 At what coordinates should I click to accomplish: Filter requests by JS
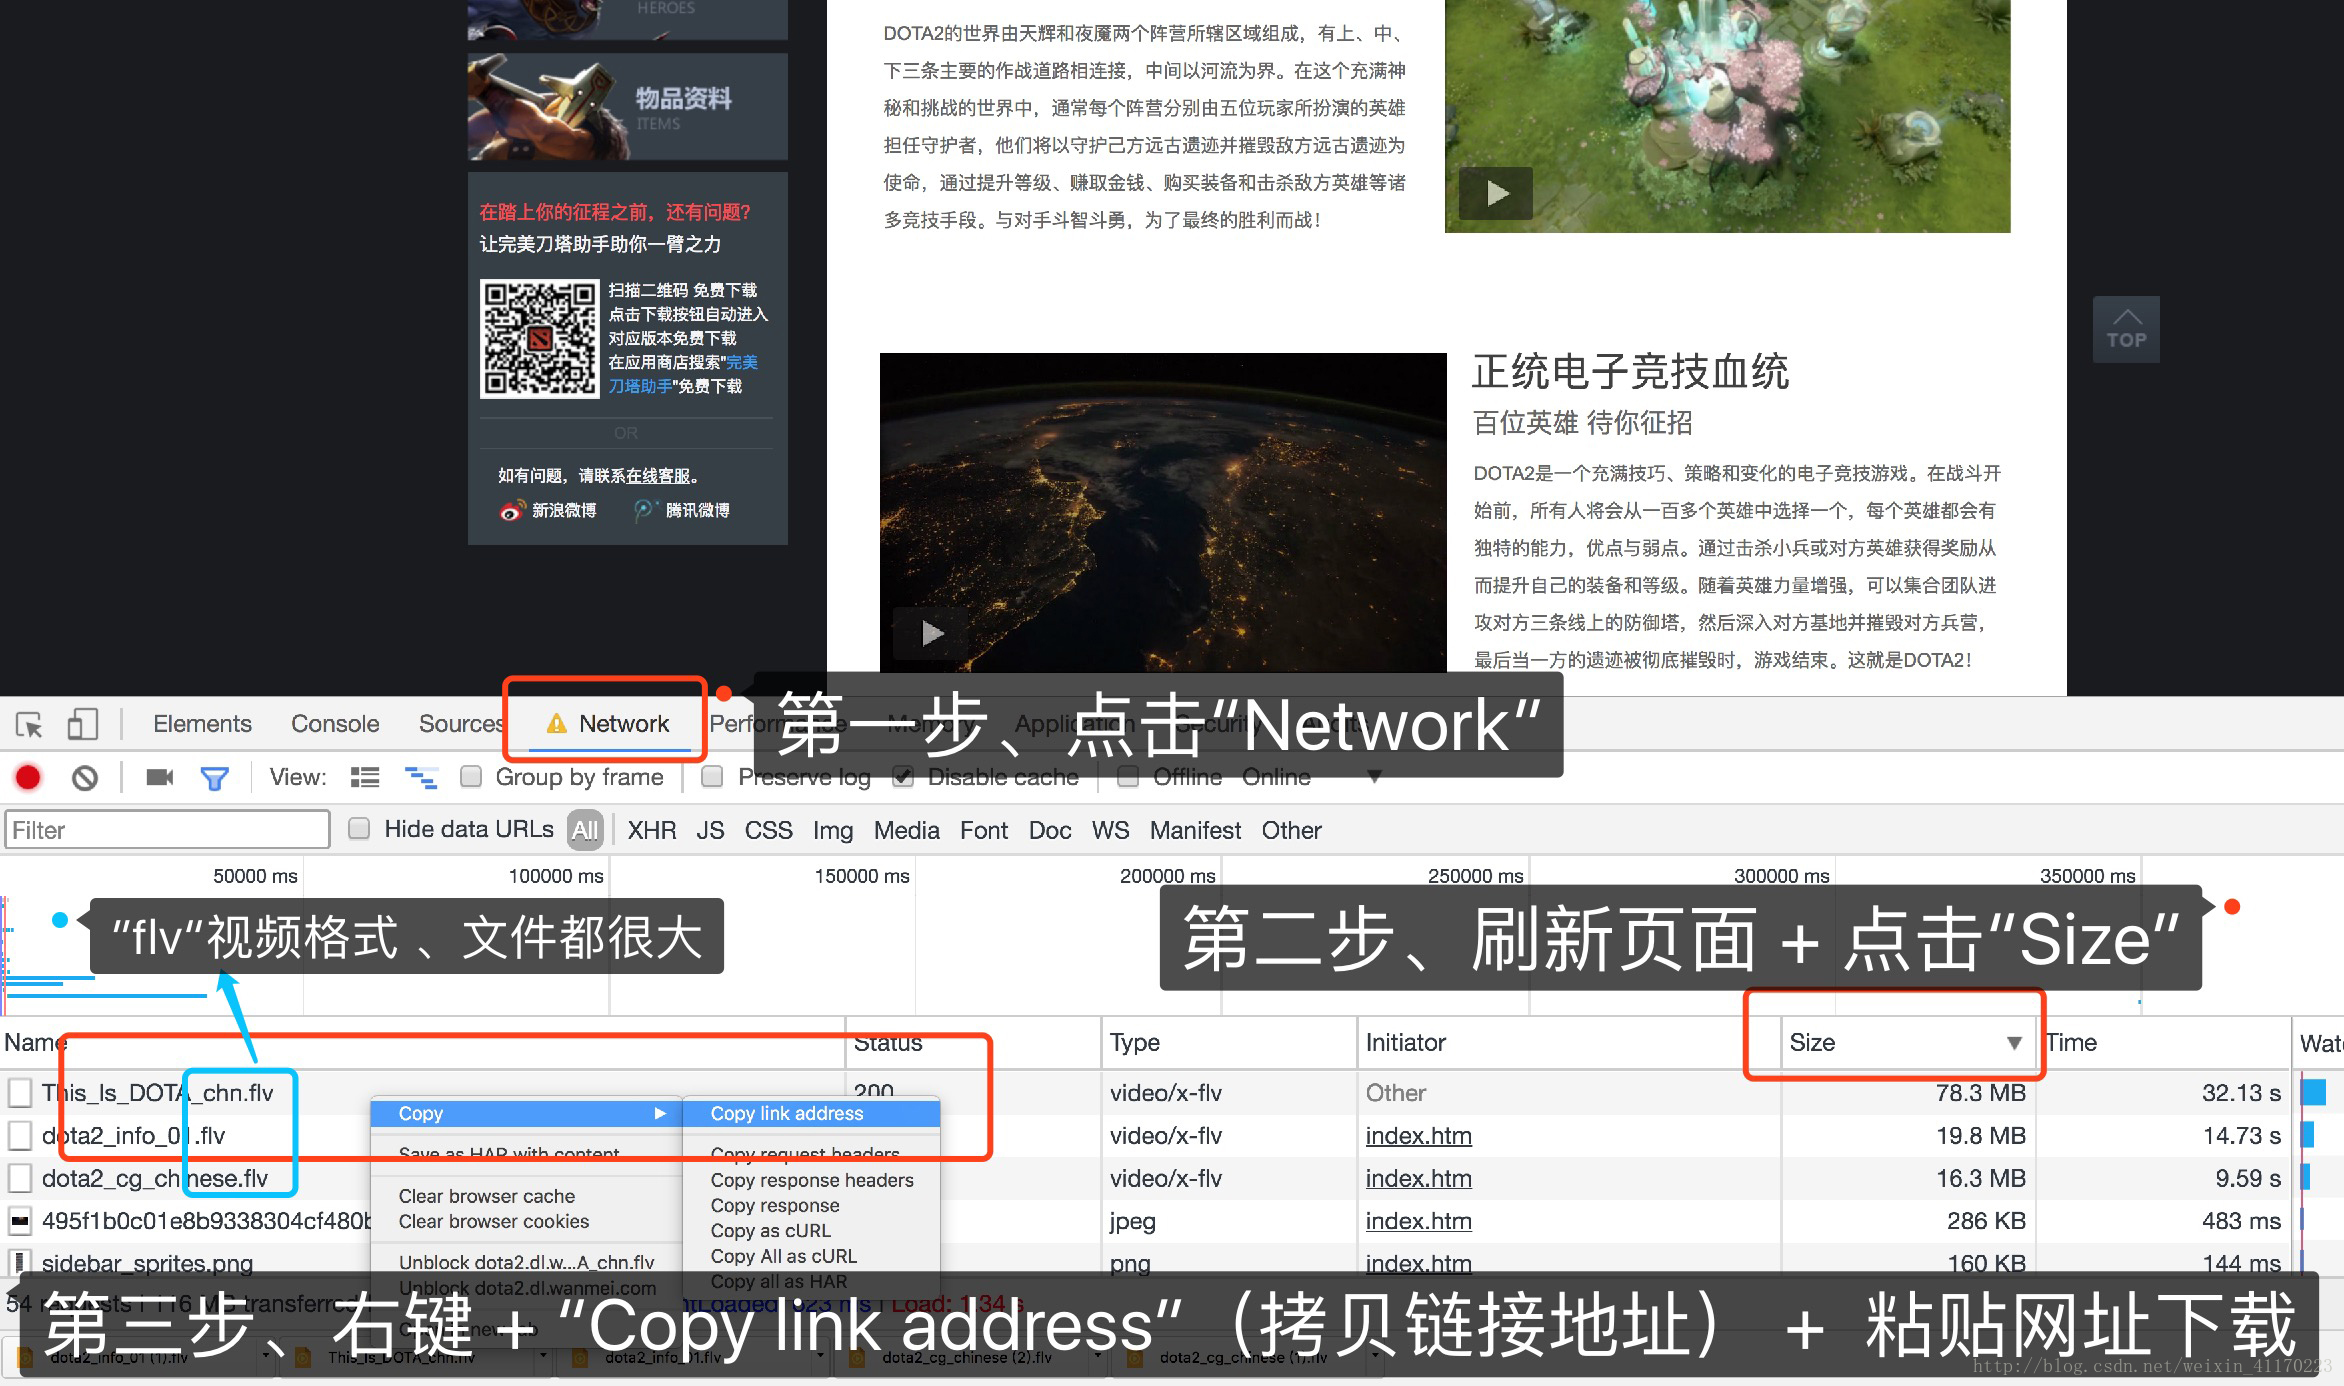710,830
